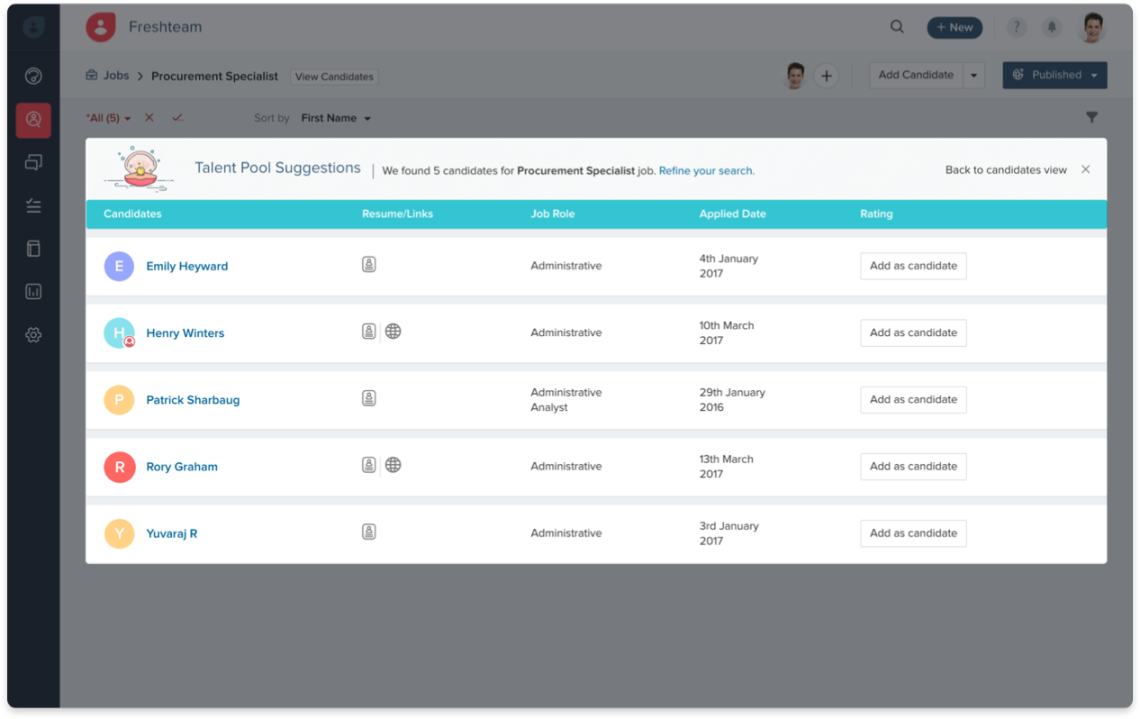Click the Refine your search link

pos(706,171)
